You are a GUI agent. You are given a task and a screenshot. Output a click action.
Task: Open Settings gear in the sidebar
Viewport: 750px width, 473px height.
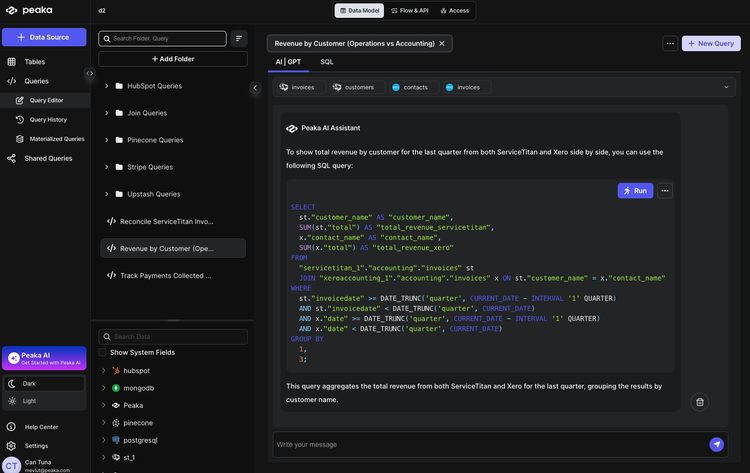click(x=36, y=445)
